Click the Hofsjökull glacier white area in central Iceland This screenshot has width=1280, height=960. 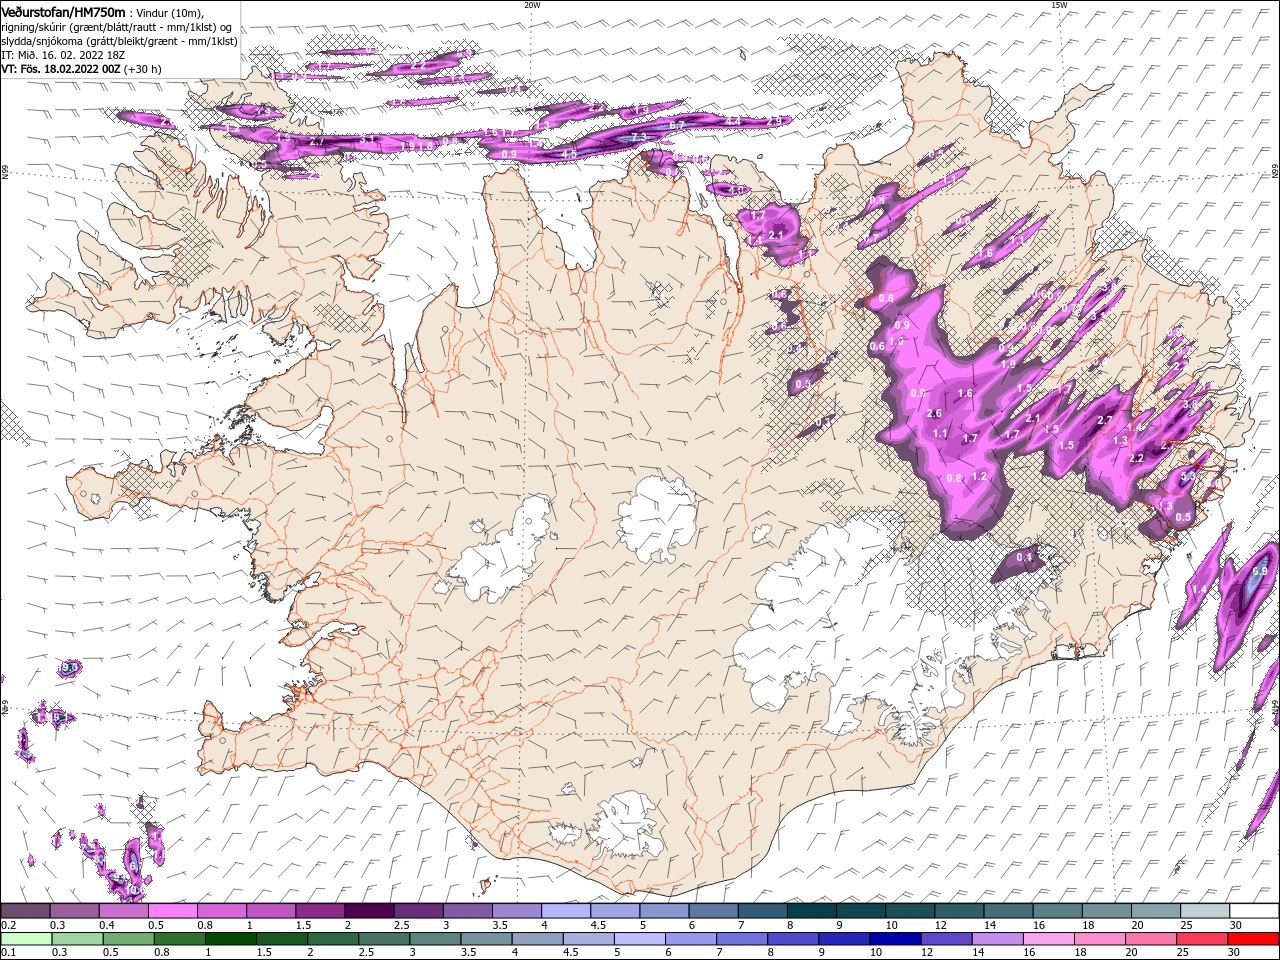pos(658,518)
